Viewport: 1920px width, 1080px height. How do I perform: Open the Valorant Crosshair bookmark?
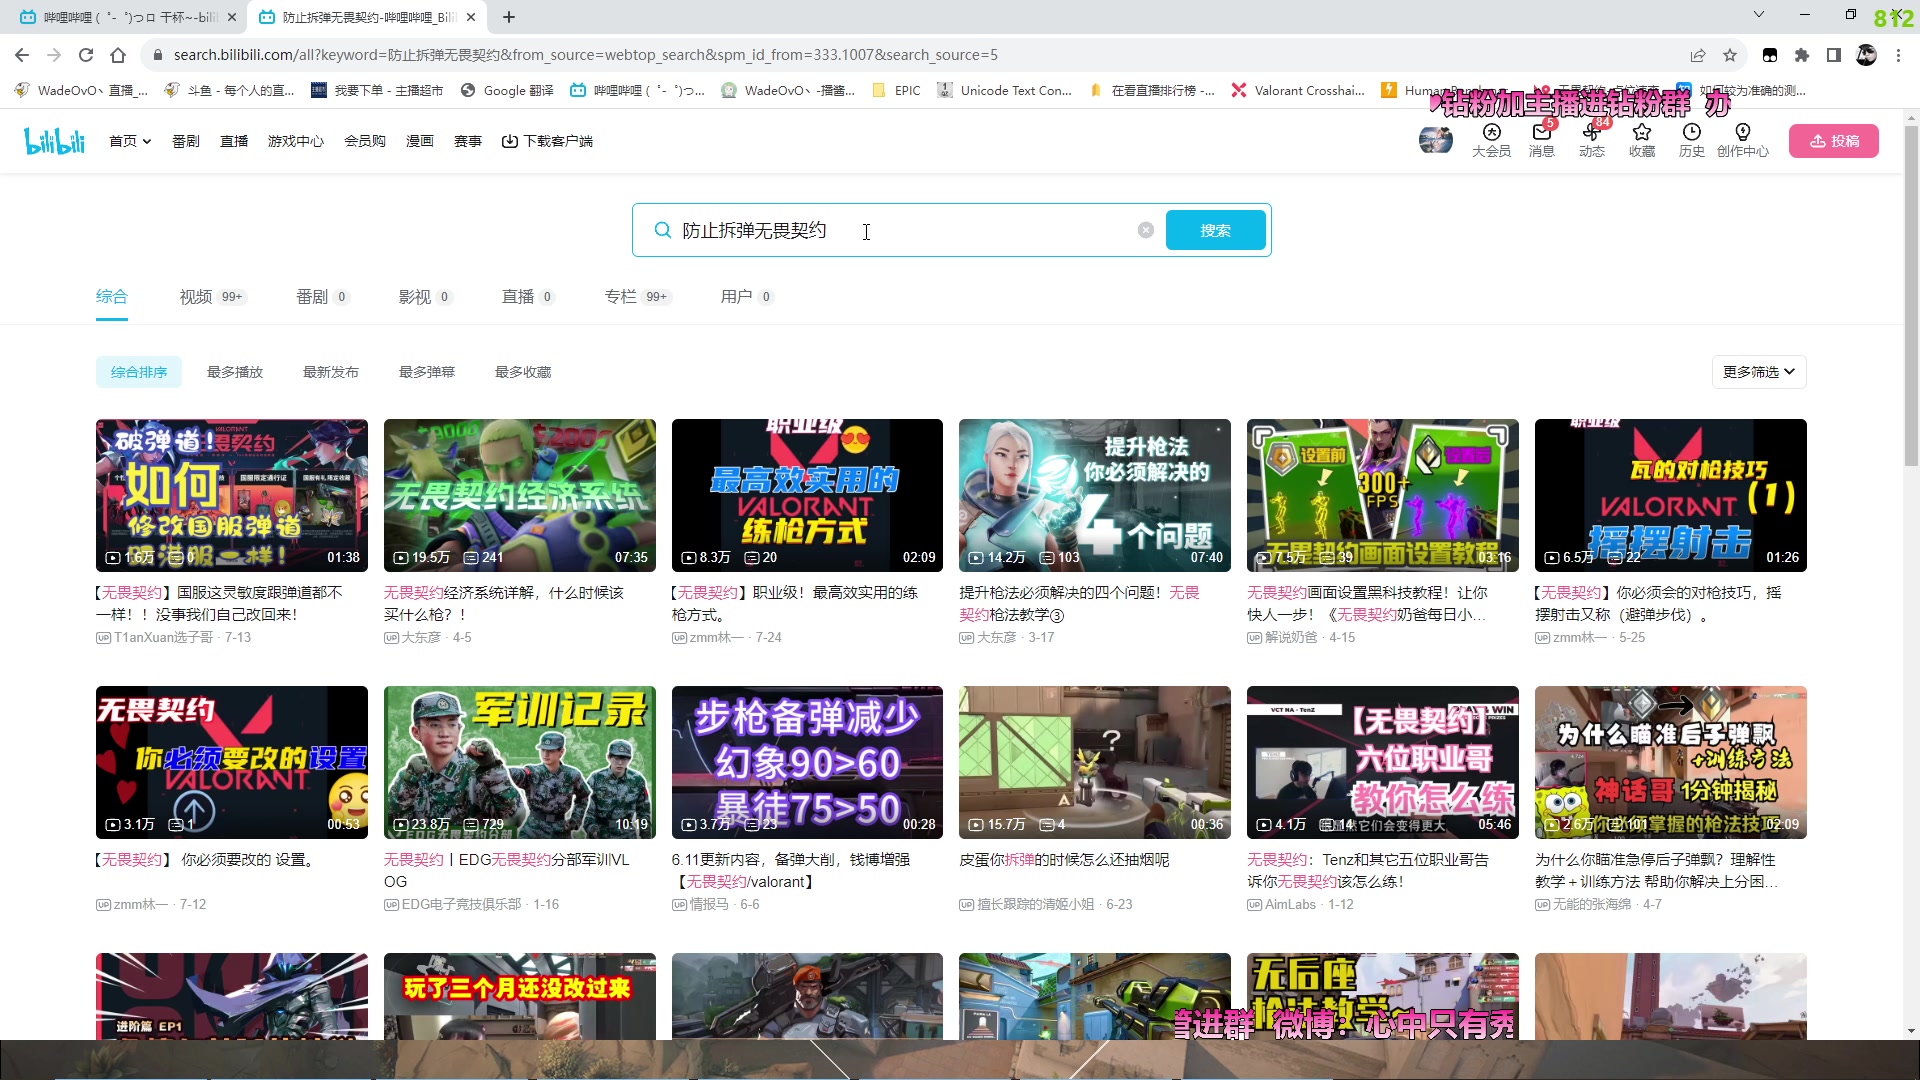pos(1298,90)
